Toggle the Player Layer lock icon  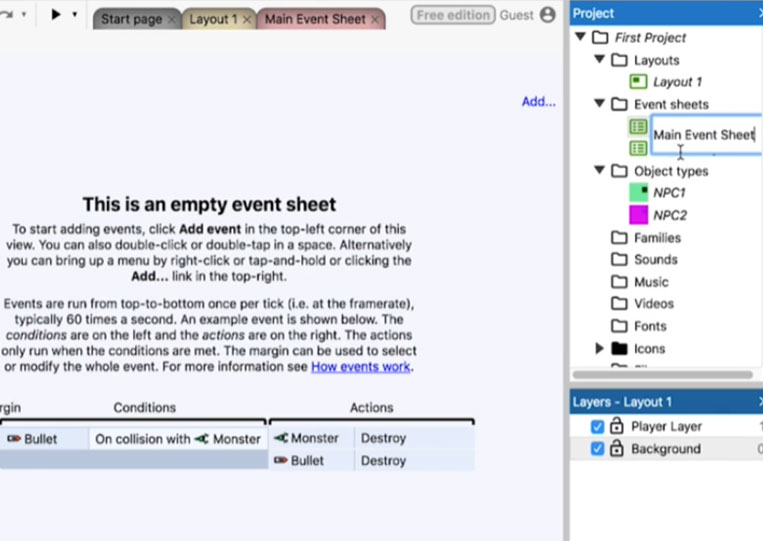pos(617,426)
